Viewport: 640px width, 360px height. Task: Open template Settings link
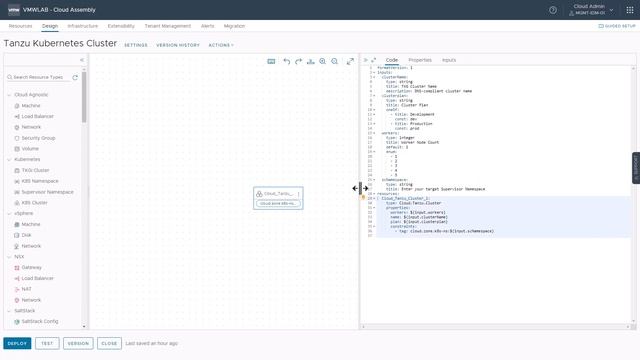pos(136,45)
